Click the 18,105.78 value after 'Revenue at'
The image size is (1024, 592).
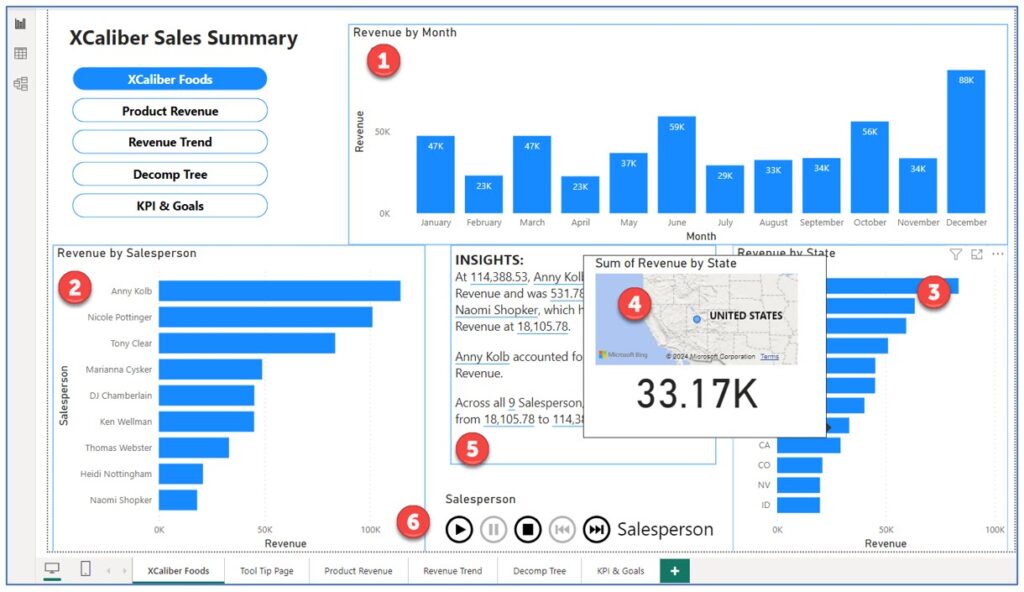[543, 326]
